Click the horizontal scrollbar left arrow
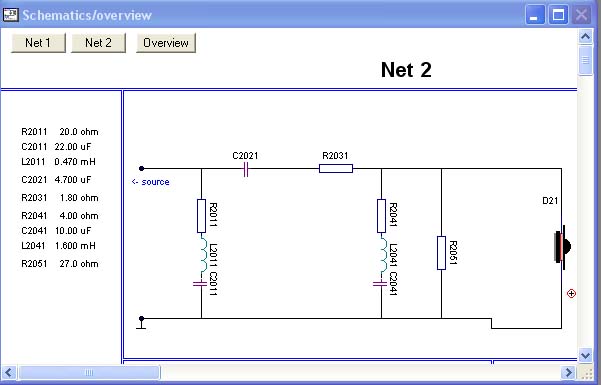This screenshot has height=385, width=601. point(9,372)
